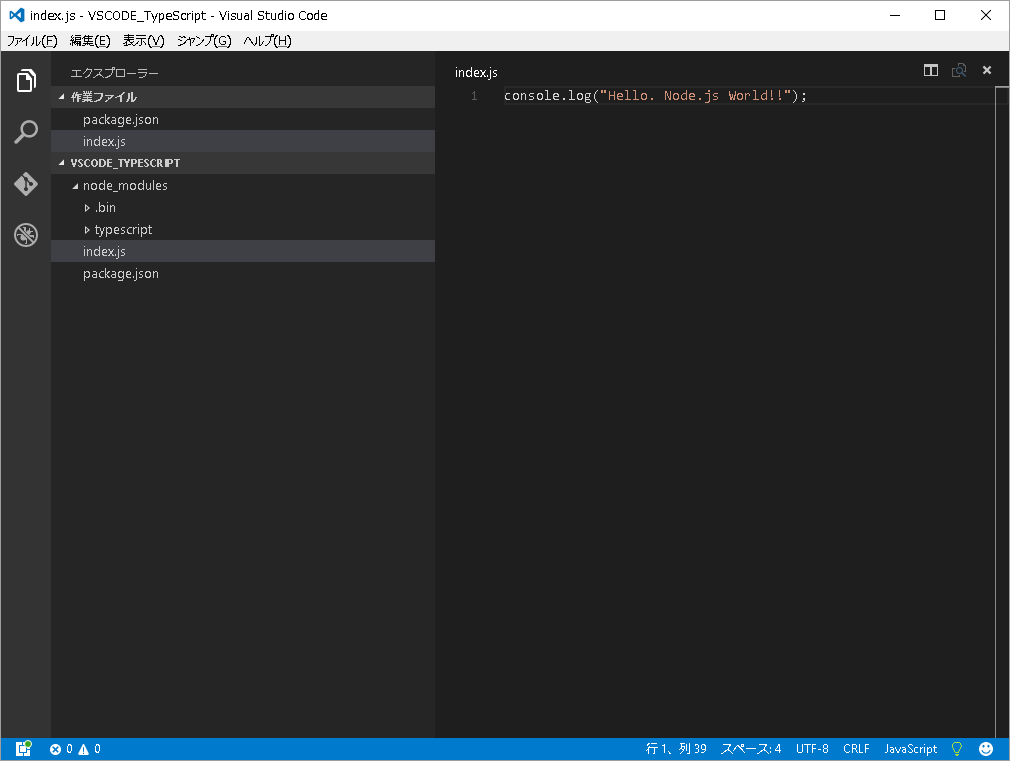Minimize the Visual Studio Code window

[x=895, y=15]
